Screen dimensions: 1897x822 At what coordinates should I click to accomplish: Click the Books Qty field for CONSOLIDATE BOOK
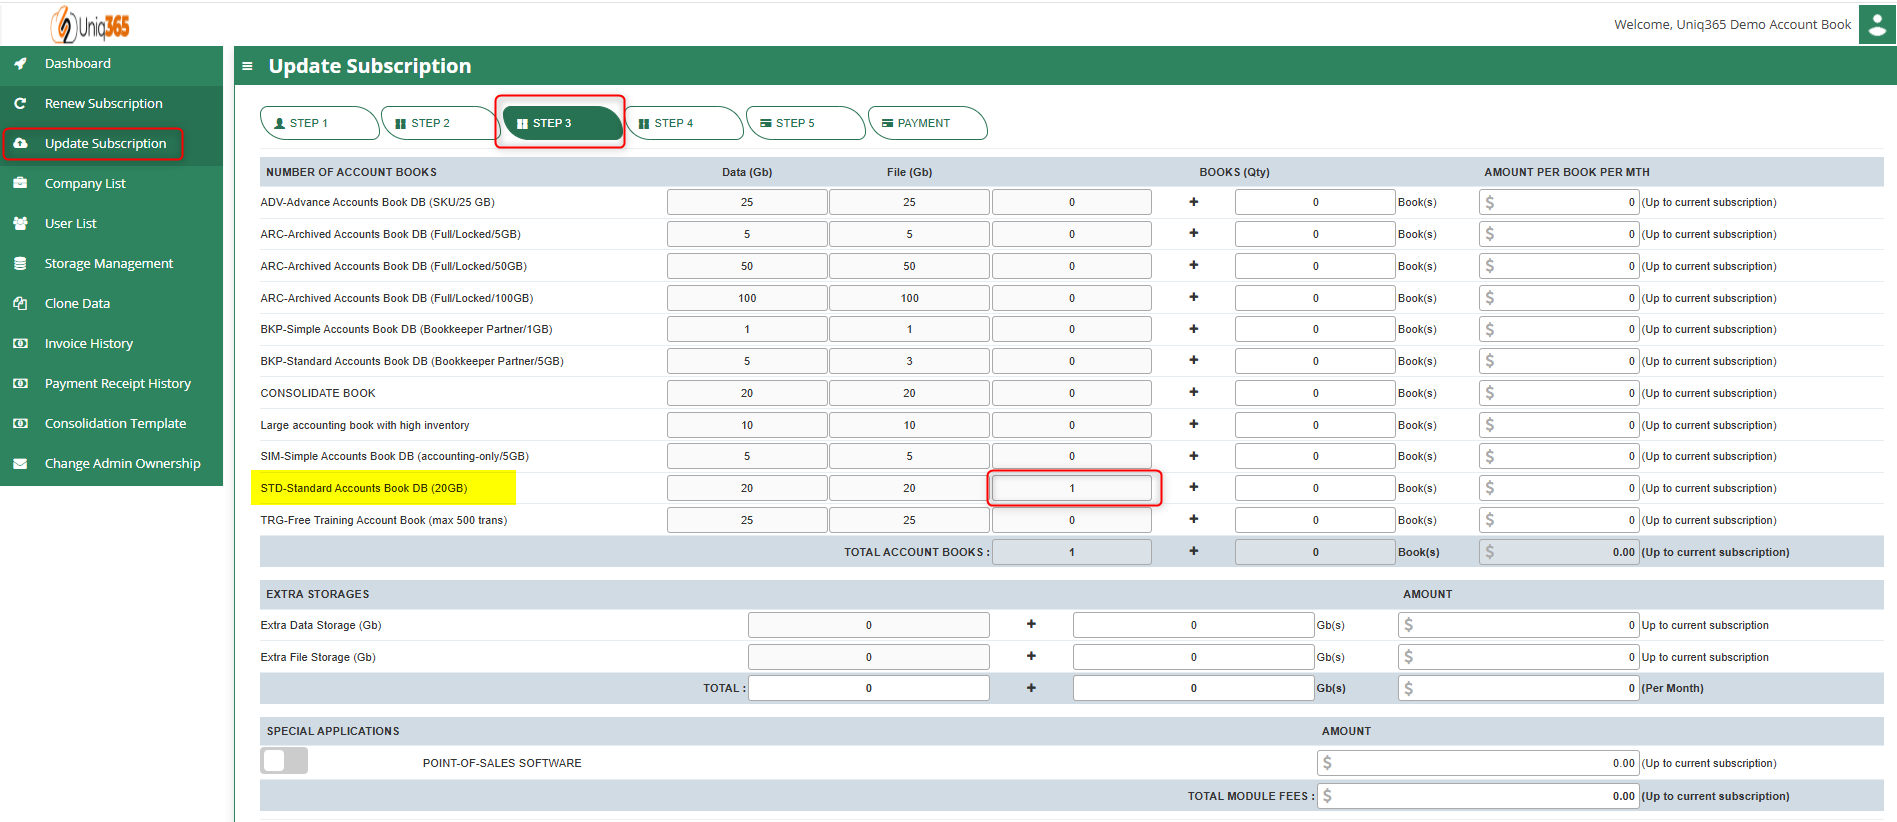(x=1315, y=393)
